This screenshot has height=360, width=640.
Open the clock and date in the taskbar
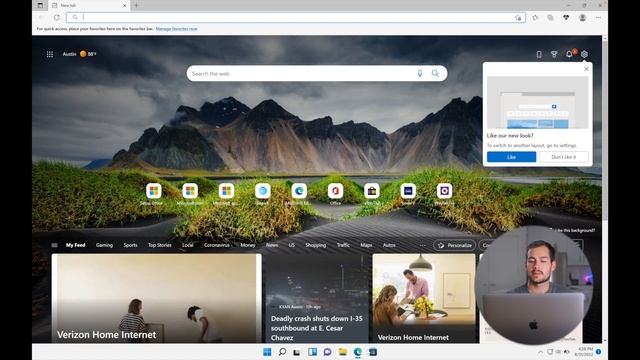tap(584, 352)
